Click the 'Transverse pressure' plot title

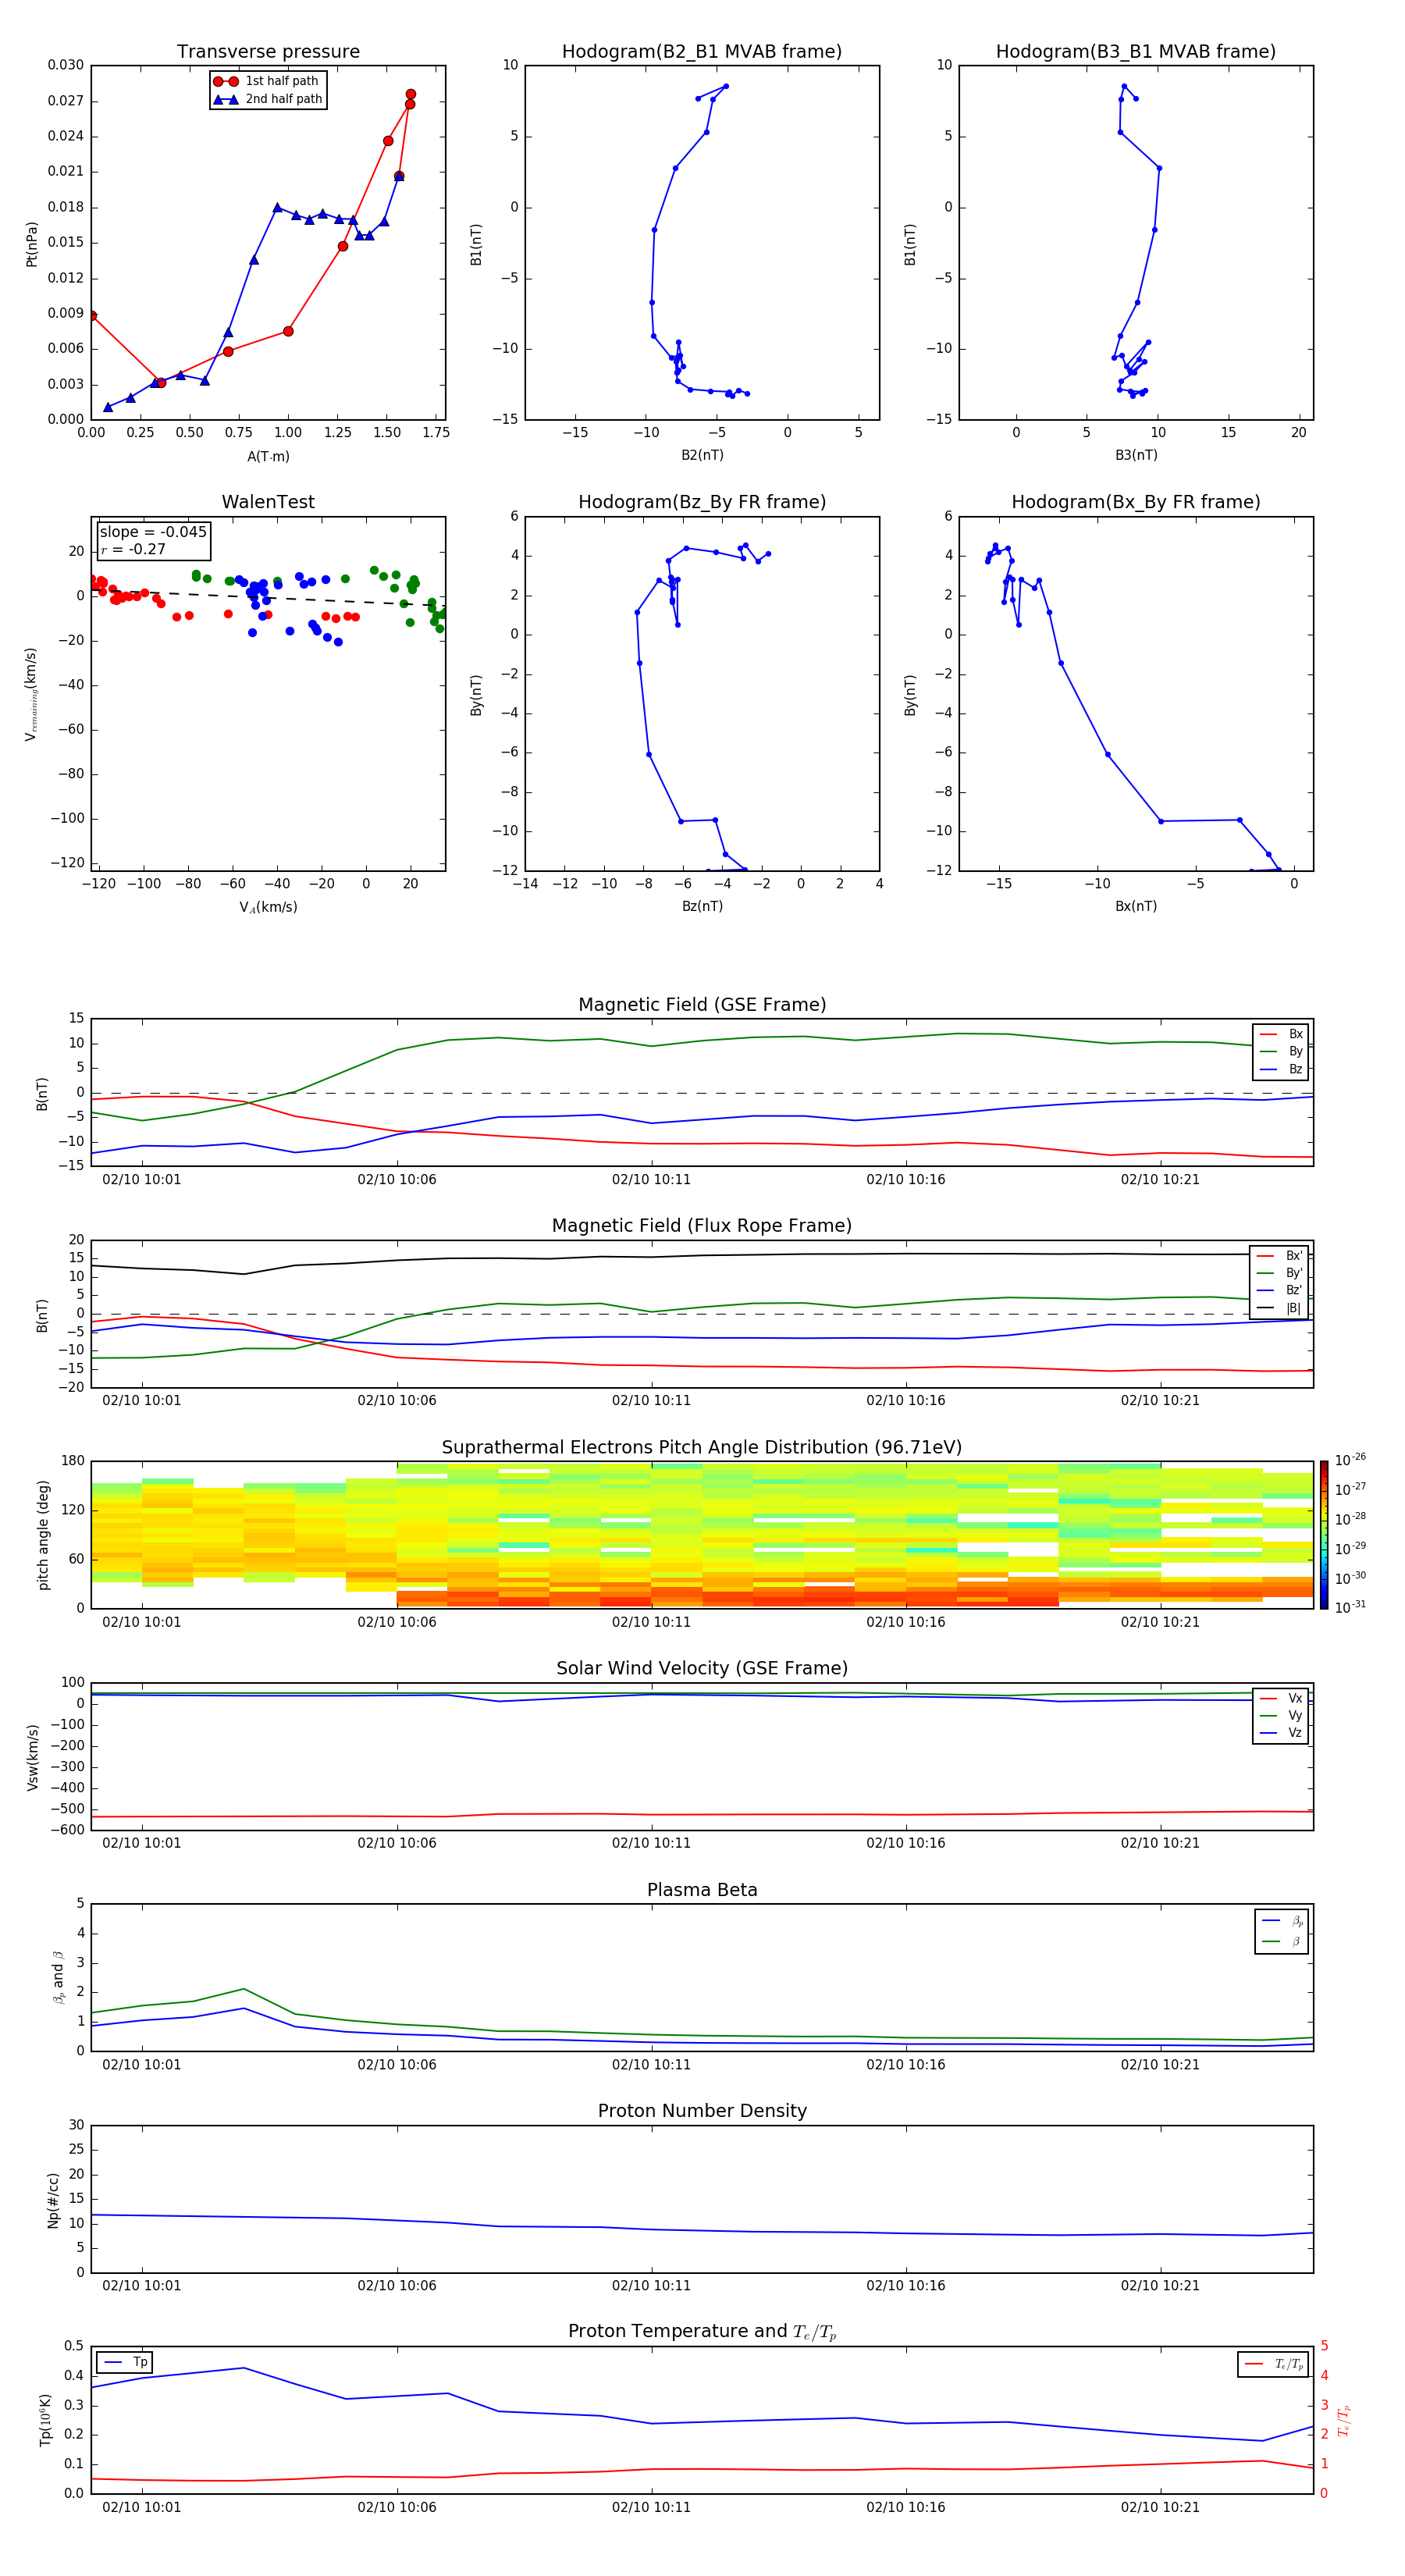click(268, 51)
